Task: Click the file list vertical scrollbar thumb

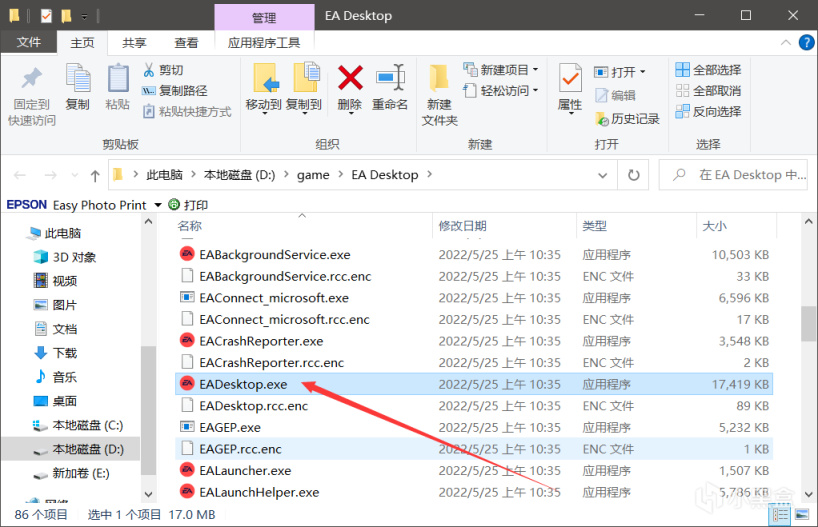Action: tap(809, 324)
